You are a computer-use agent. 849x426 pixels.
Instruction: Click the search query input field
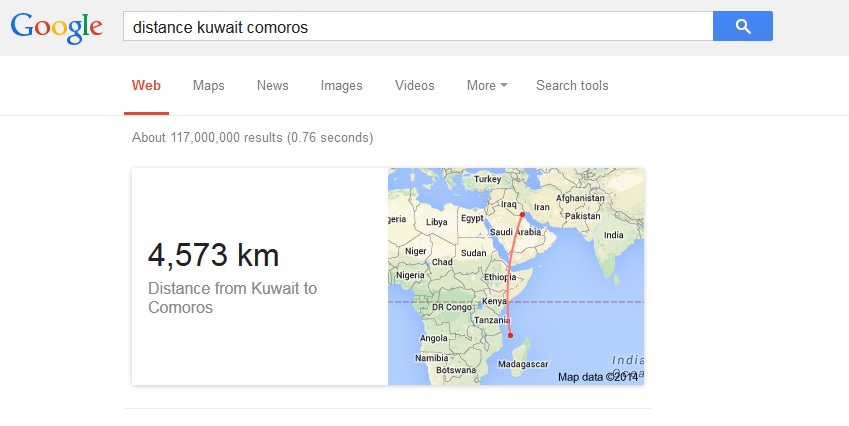pos(417,27)
